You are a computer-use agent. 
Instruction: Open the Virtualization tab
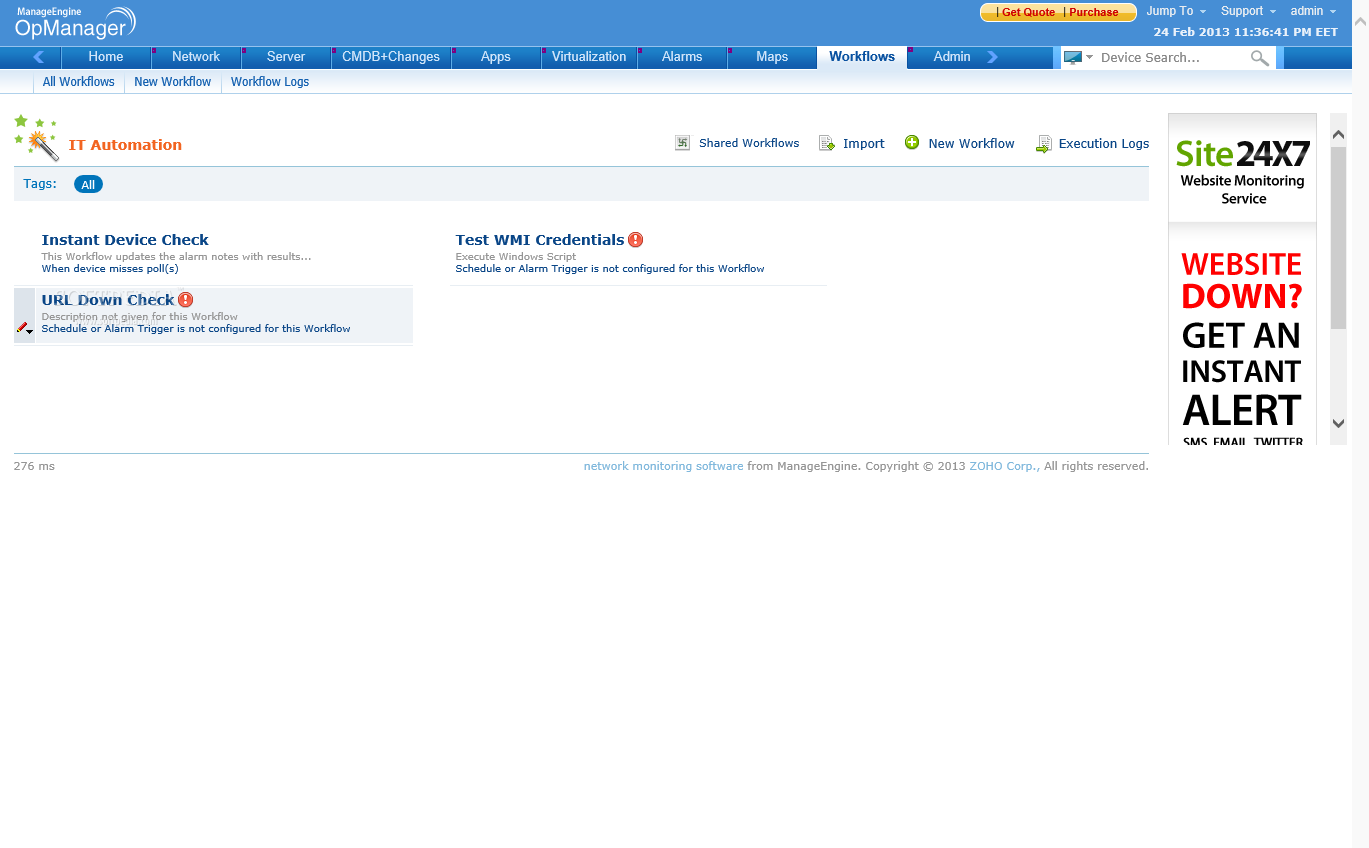click(x=589, y=57)
